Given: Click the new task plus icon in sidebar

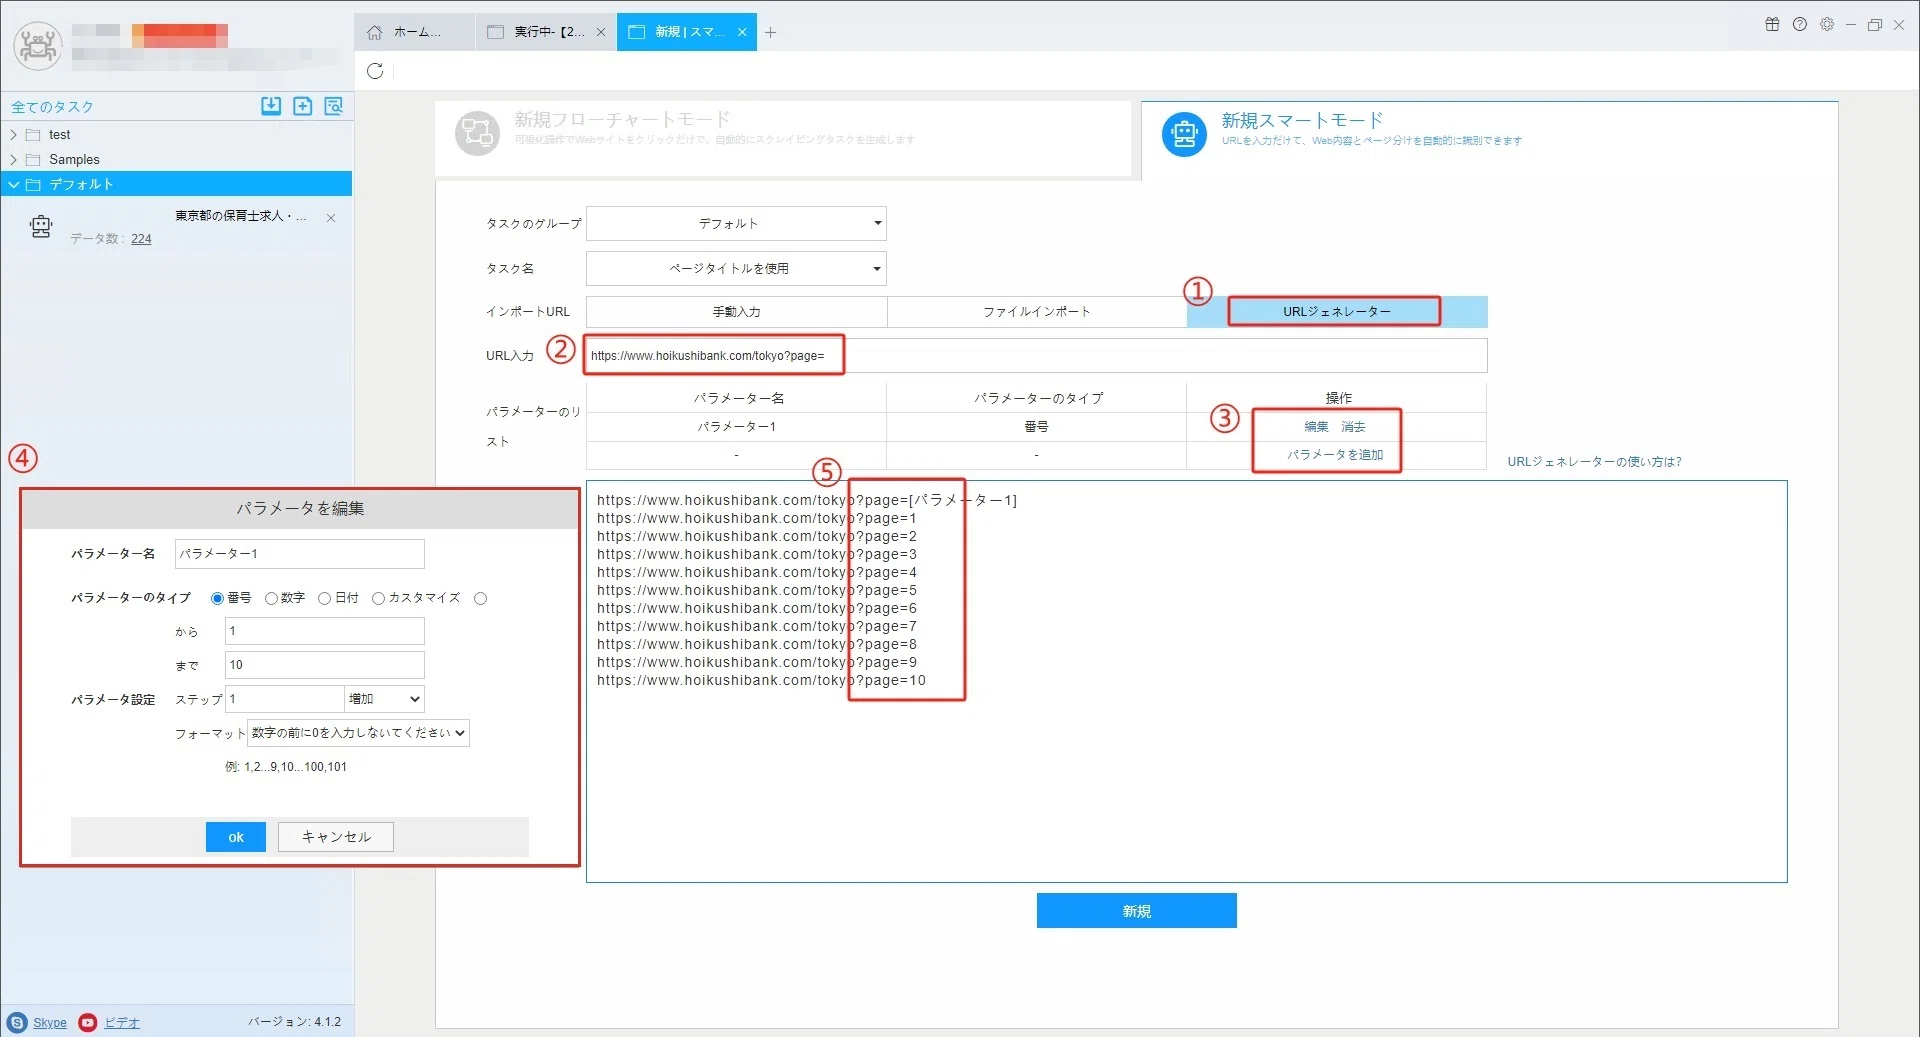Looking at the screenshot, I should [303, 106].
